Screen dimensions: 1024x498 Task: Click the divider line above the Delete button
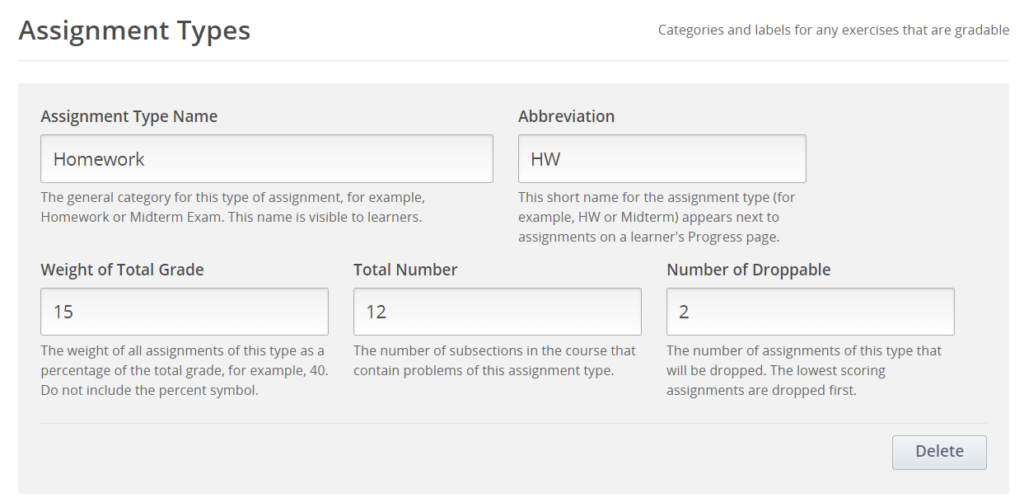[513, 423]
